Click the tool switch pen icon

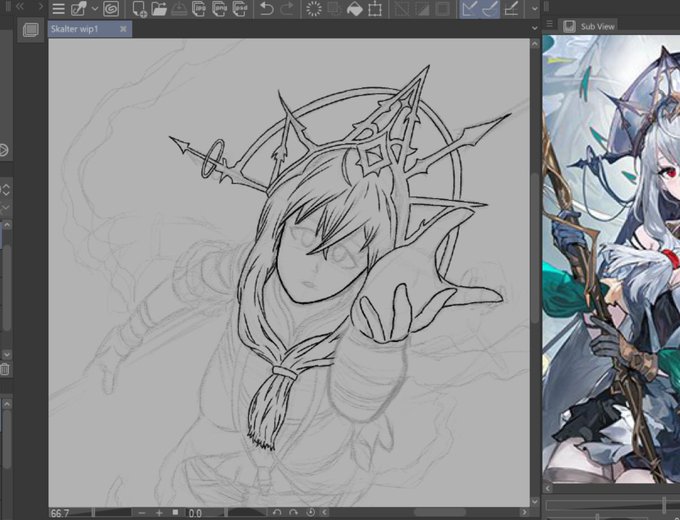coord(79,9)
